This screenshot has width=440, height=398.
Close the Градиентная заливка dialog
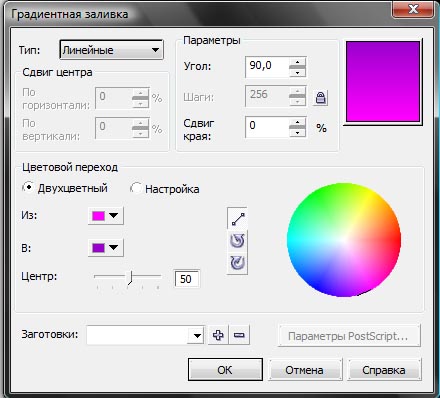(x=413, y=9)
